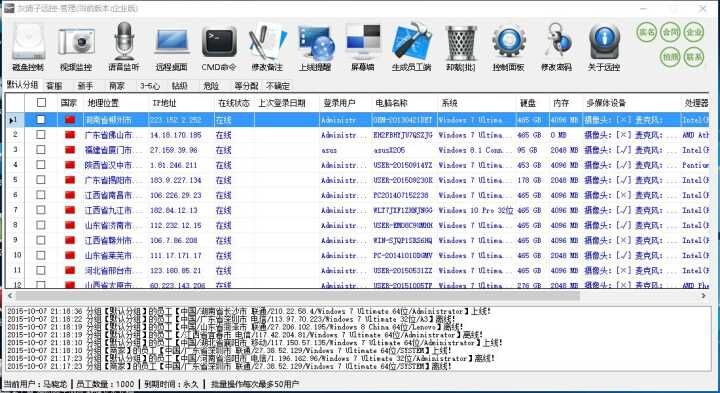The width and height of the screenshot is (720, 393).
Task: Sort by the 在线状态 column header
Action: pyautogui.click(x=233, y=103)
